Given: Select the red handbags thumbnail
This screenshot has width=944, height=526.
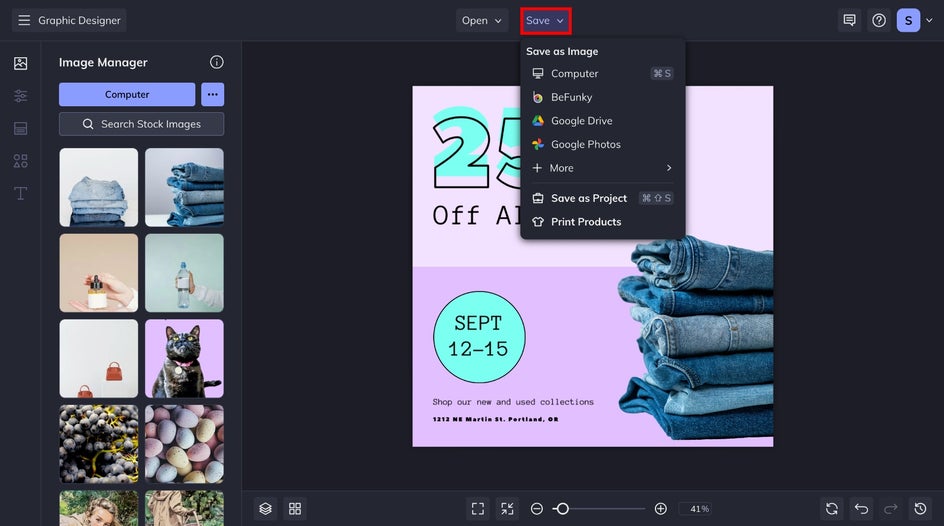Looking at the screenshot, I should click(x=99, y=359).
